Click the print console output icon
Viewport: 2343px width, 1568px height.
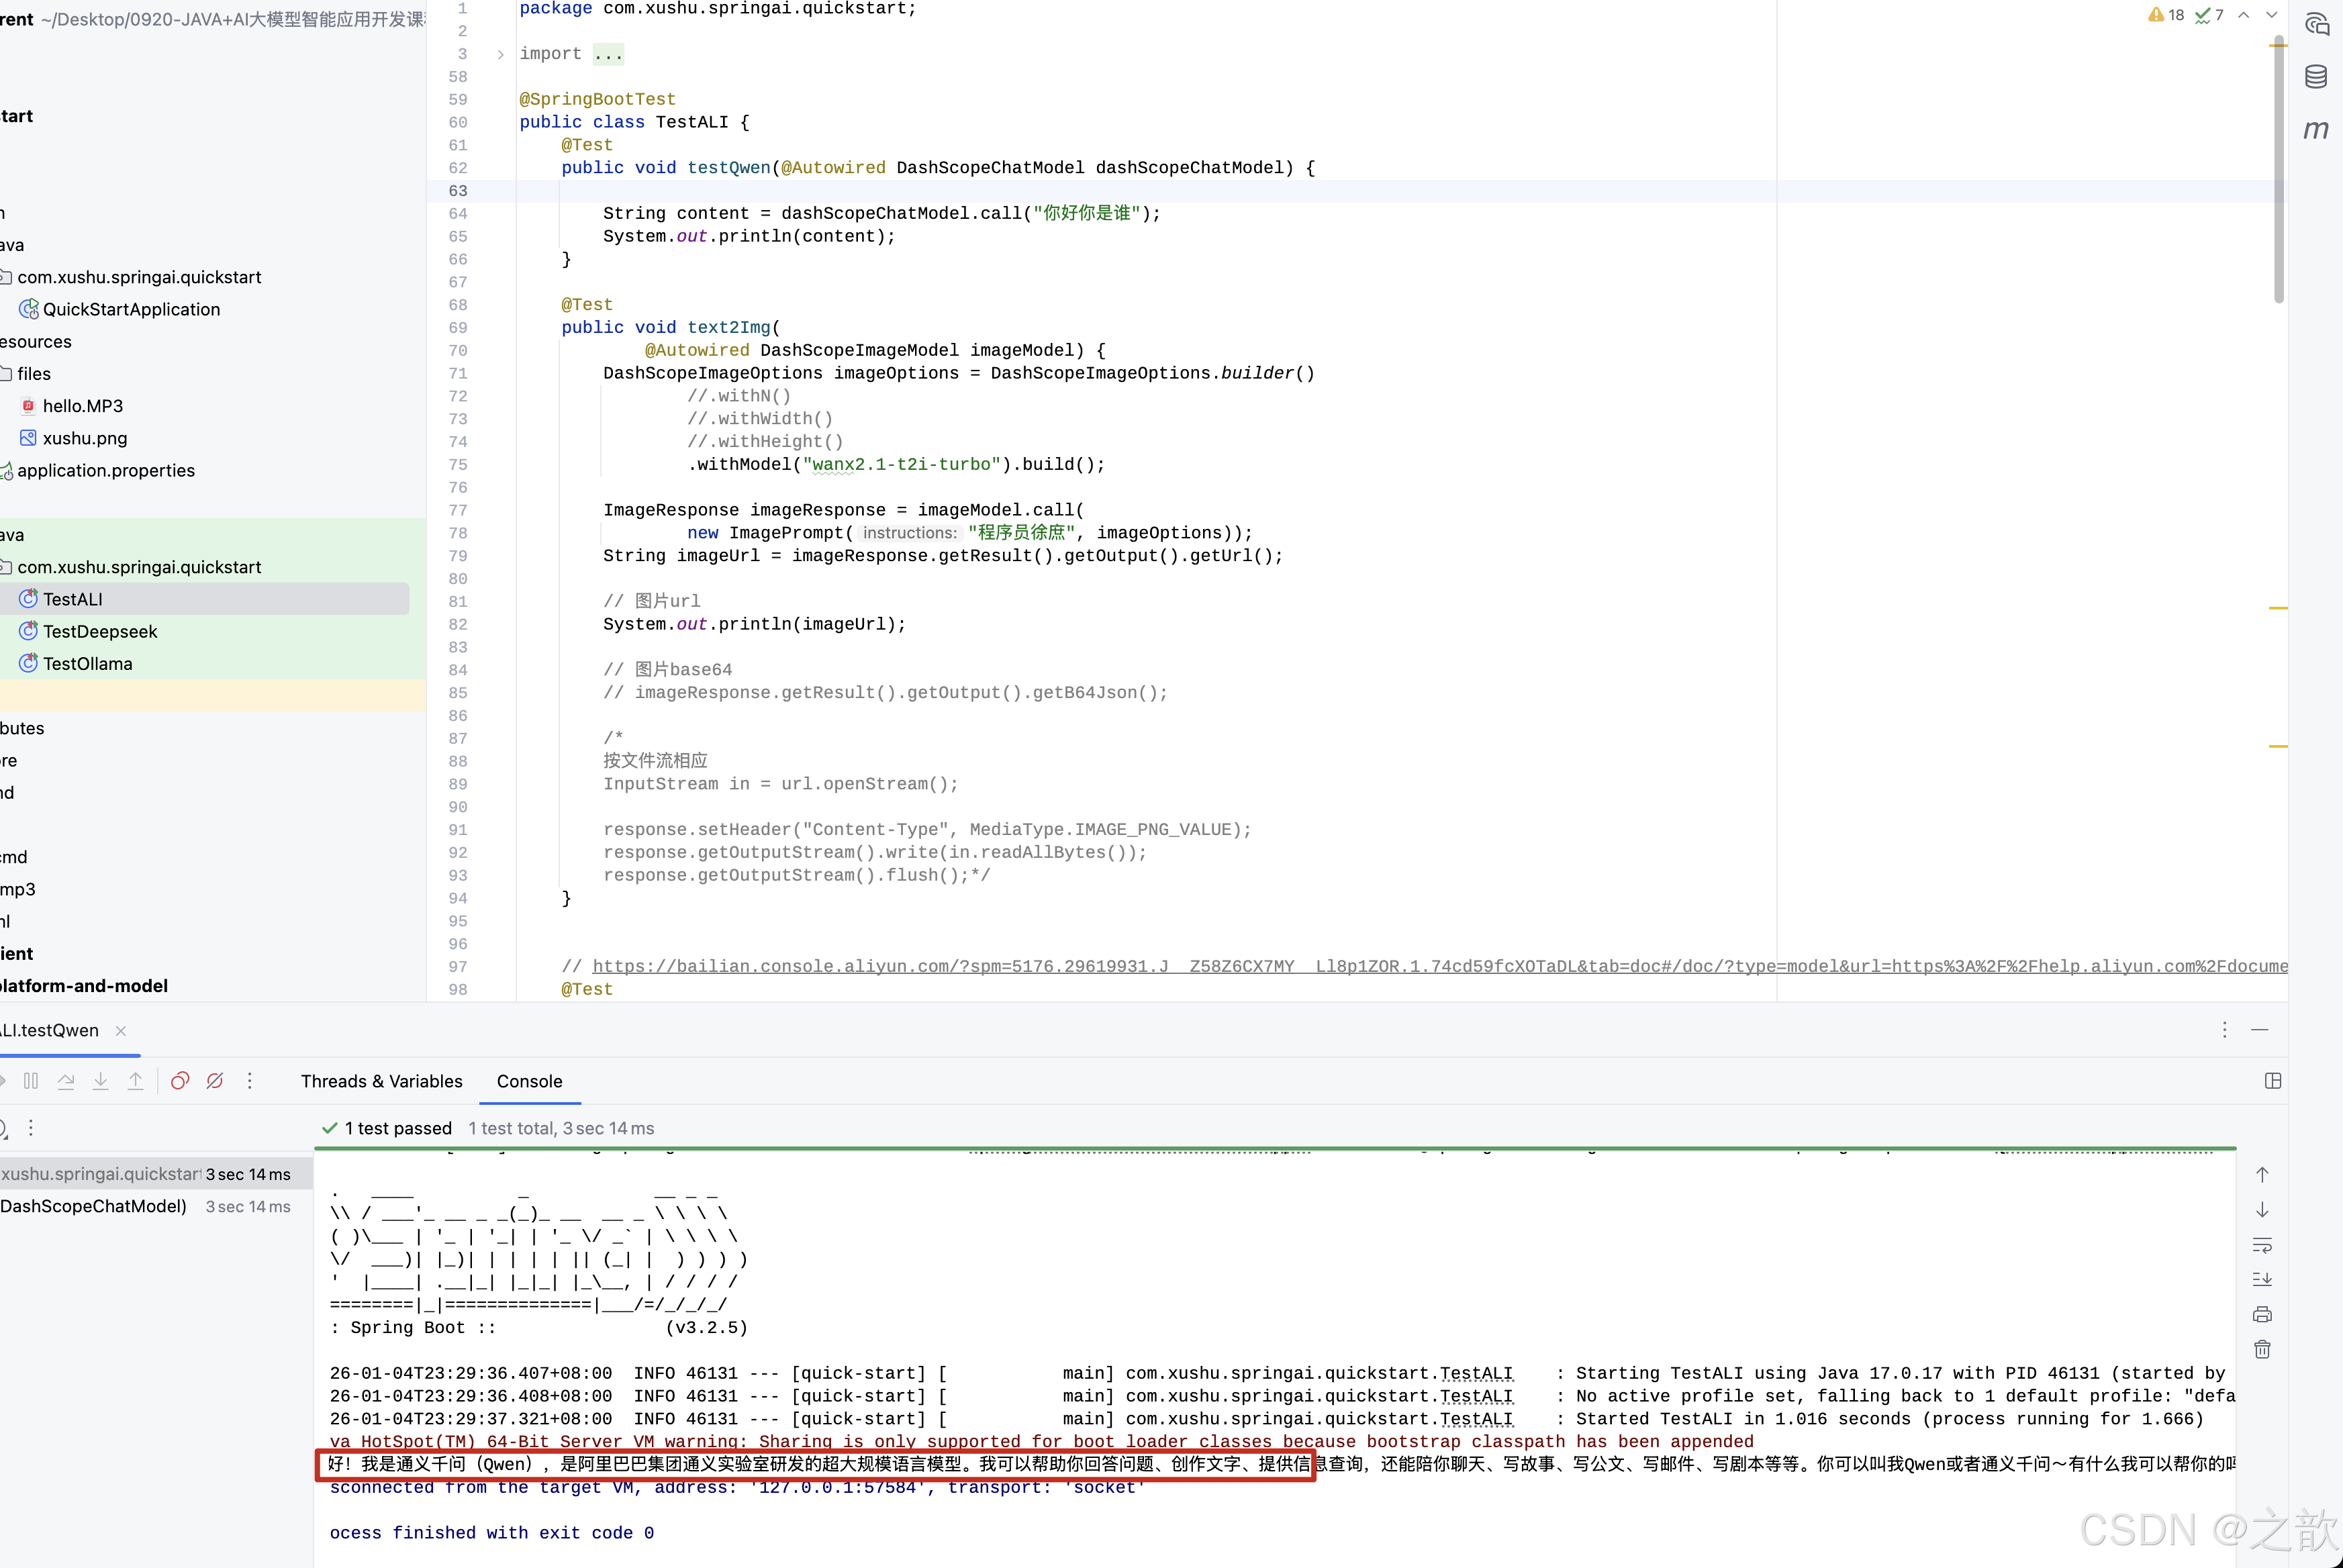[x=2262, y=1314]
